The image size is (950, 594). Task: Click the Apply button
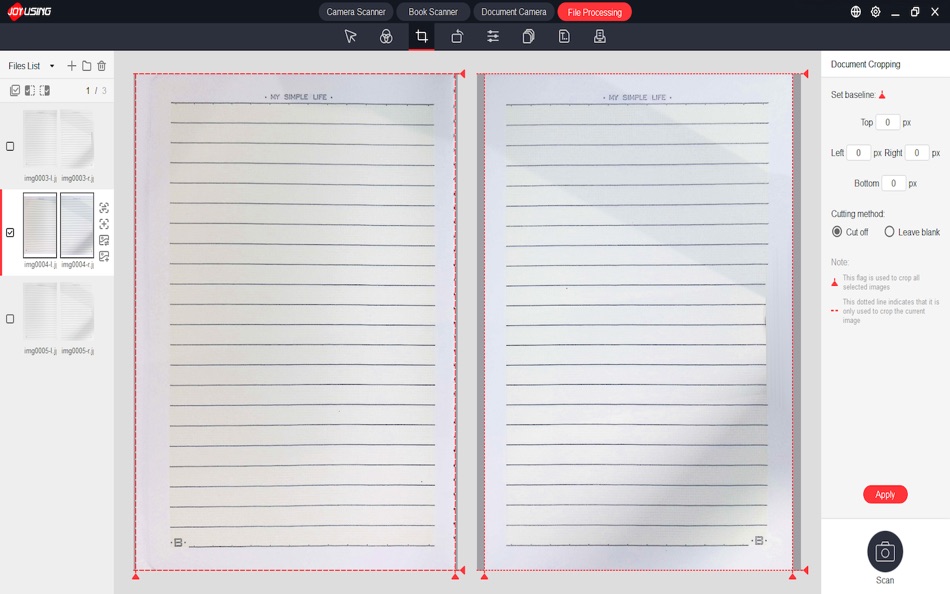[885, 494]
